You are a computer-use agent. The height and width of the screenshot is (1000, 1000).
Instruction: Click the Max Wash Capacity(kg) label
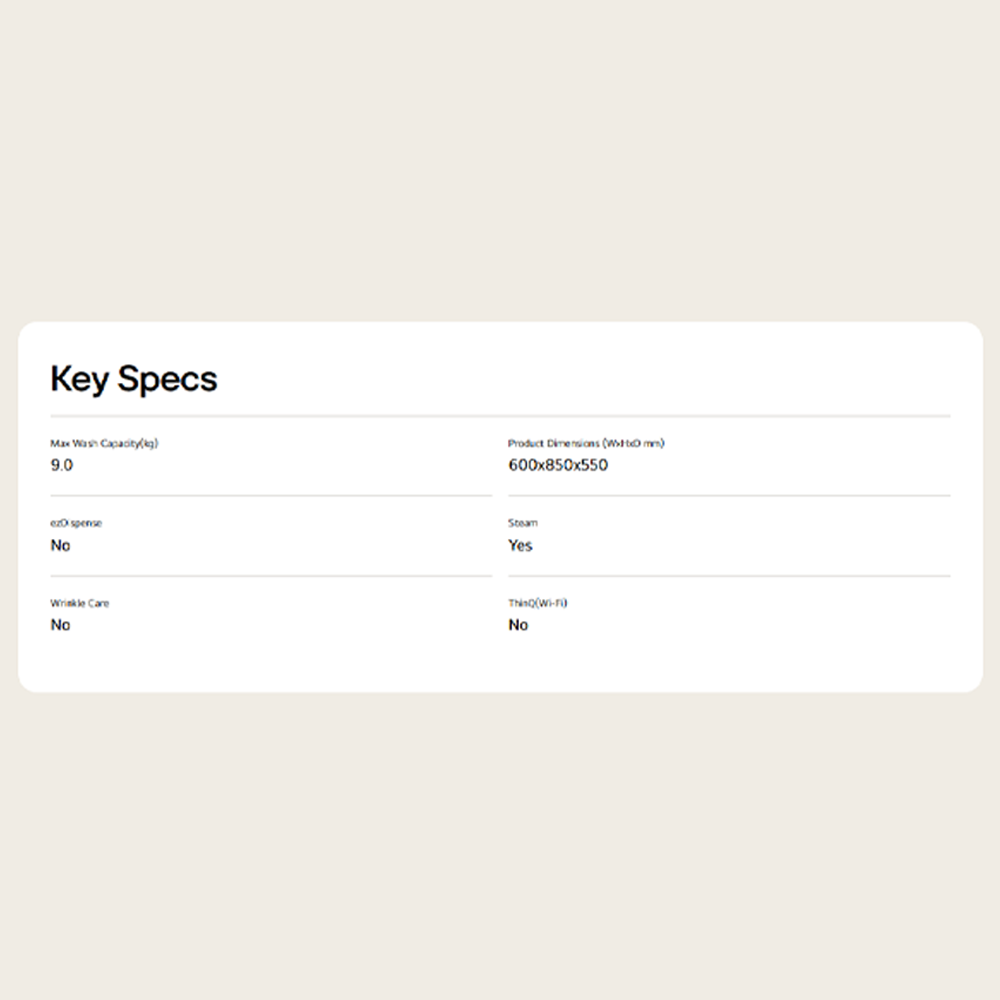pyautogui.click(x=104, y=443)
